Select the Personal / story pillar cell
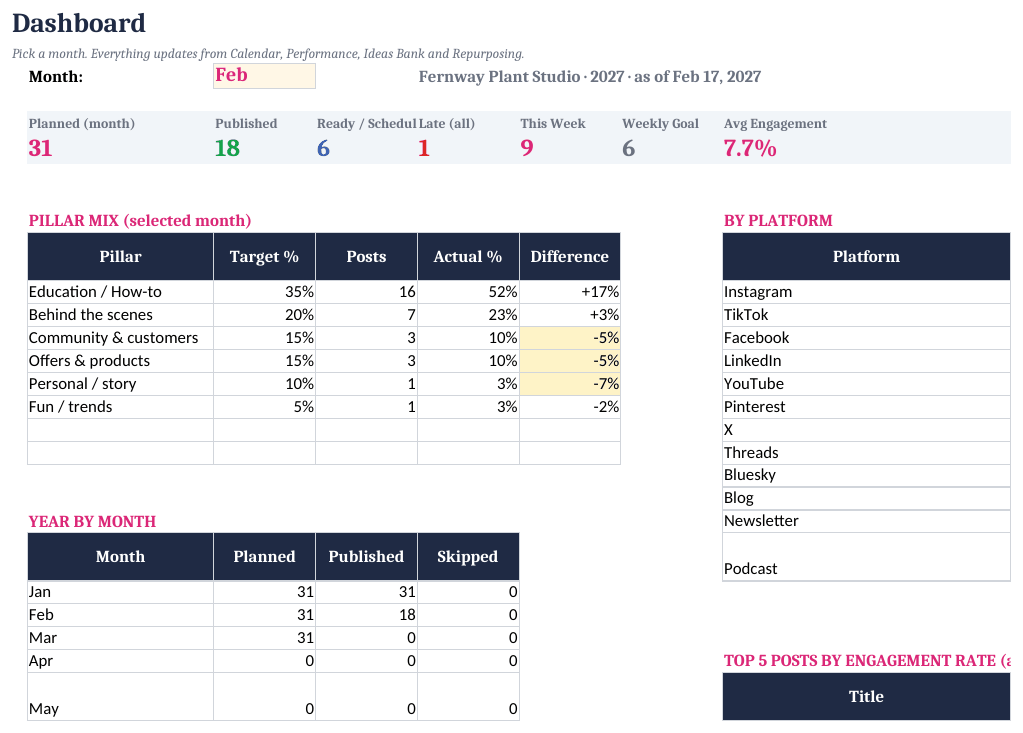 (x=121, y=383)
